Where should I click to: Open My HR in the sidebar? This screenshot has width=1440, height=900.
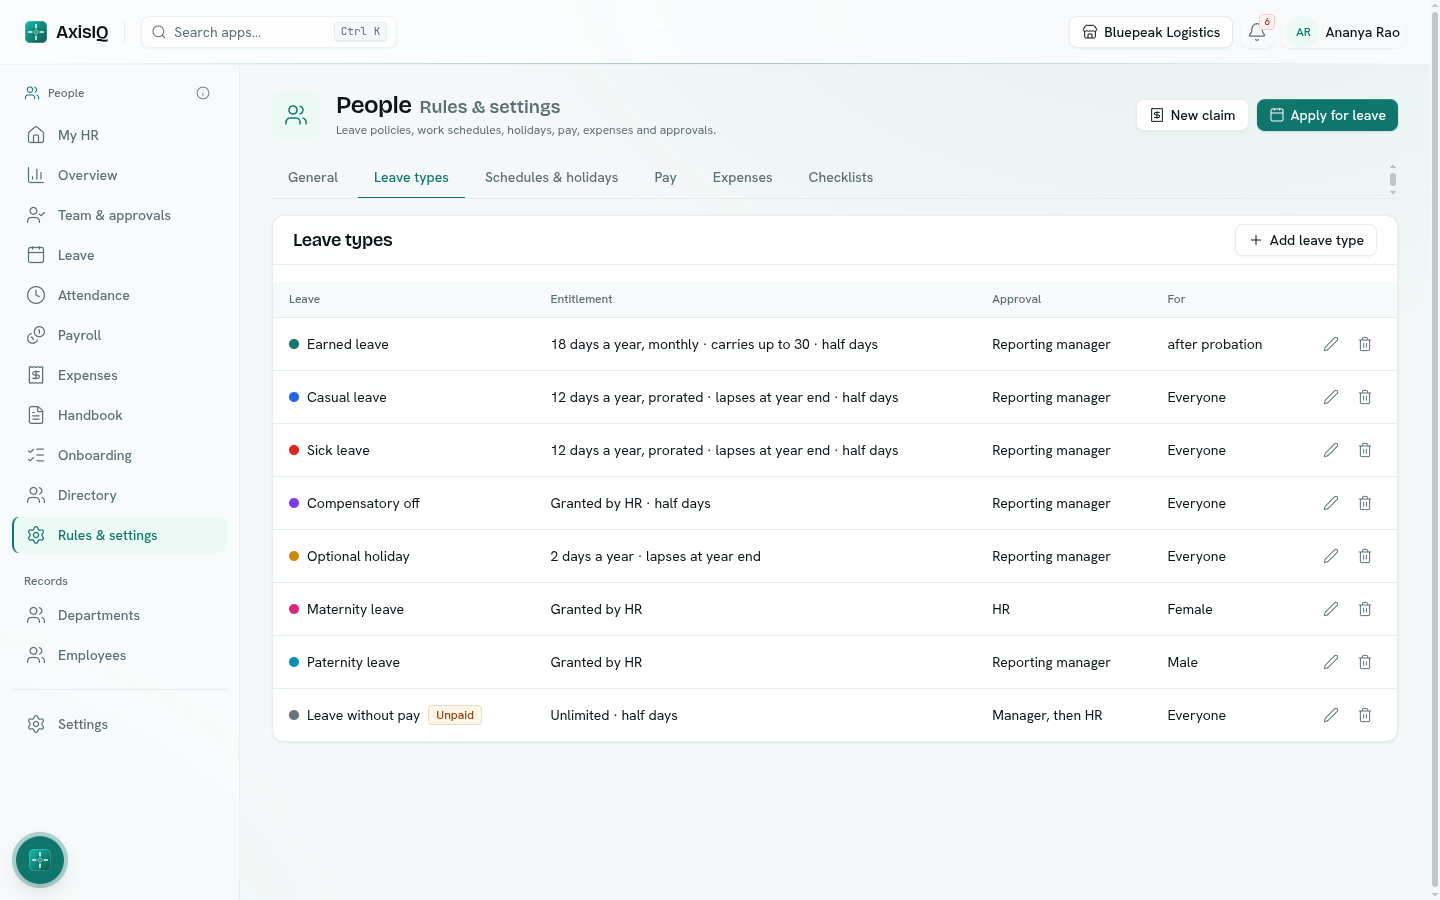(119, 135)
